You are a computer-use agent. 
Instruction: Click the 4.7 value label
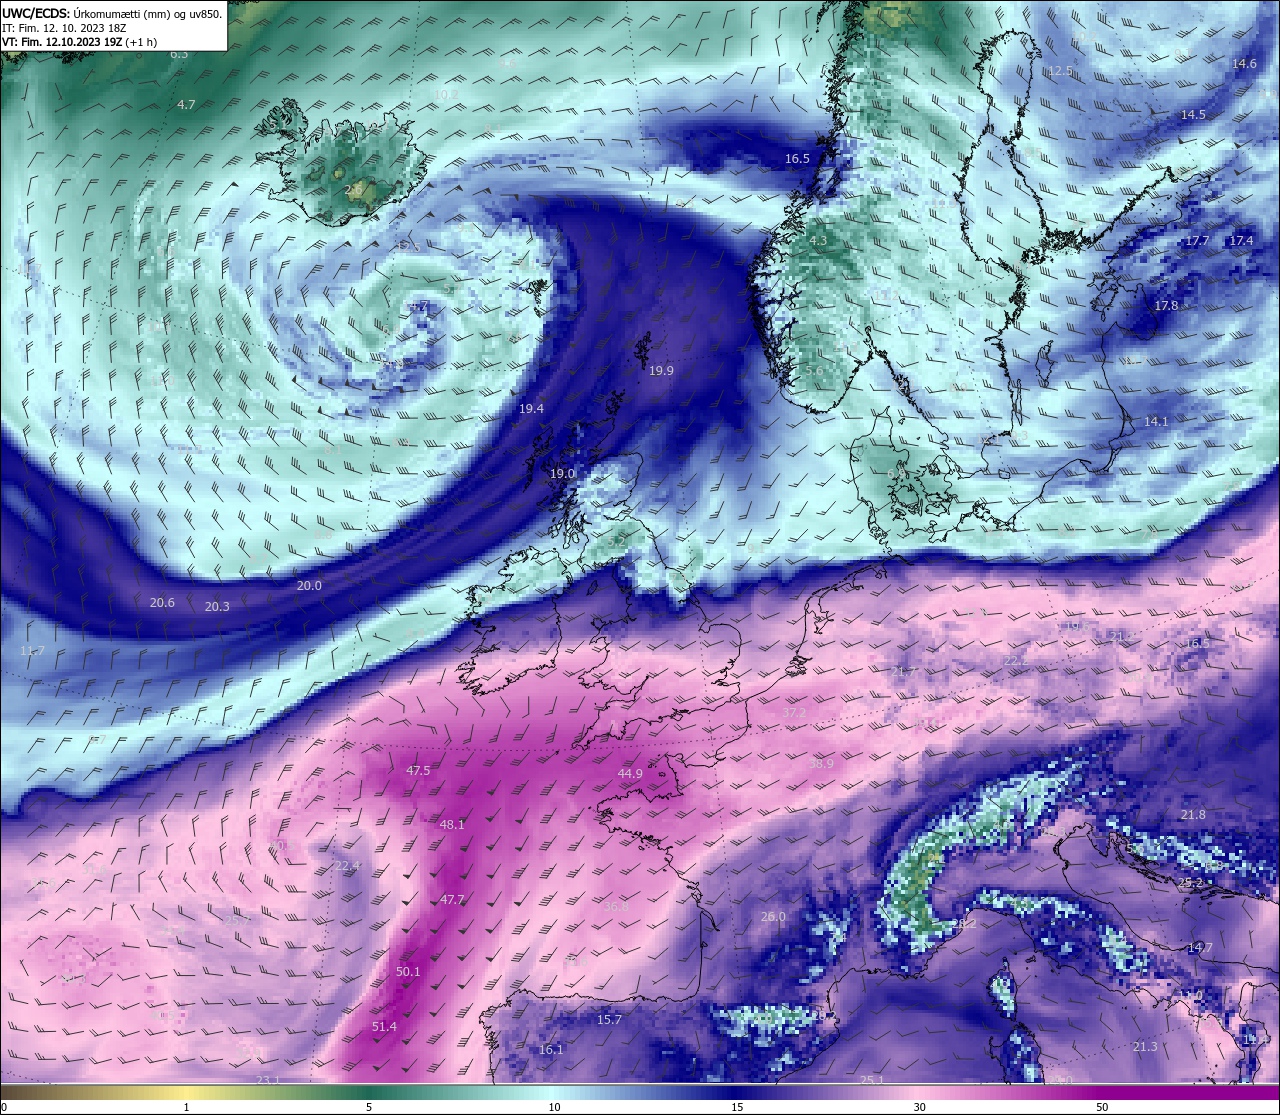(186, 105)
